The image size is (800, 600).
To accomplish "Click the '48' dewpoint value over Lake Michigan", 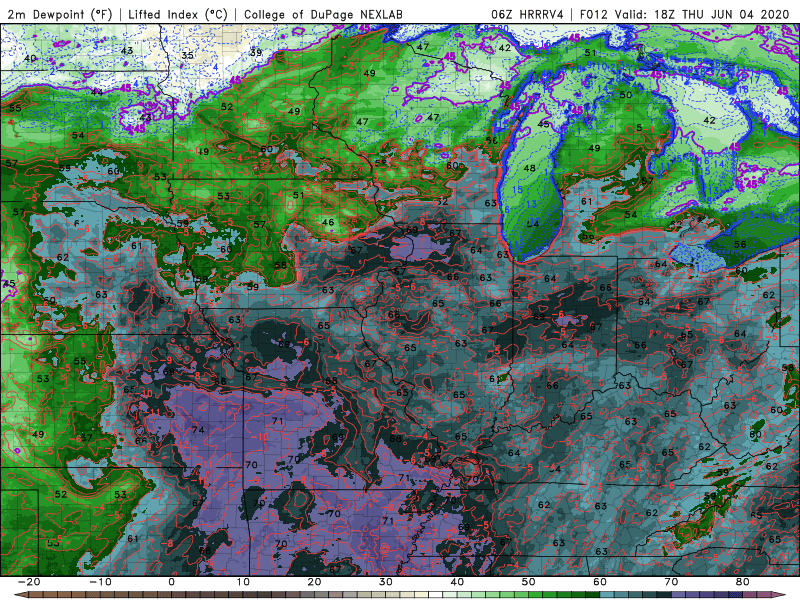I will pyautogui.click(x=530, y=168).
